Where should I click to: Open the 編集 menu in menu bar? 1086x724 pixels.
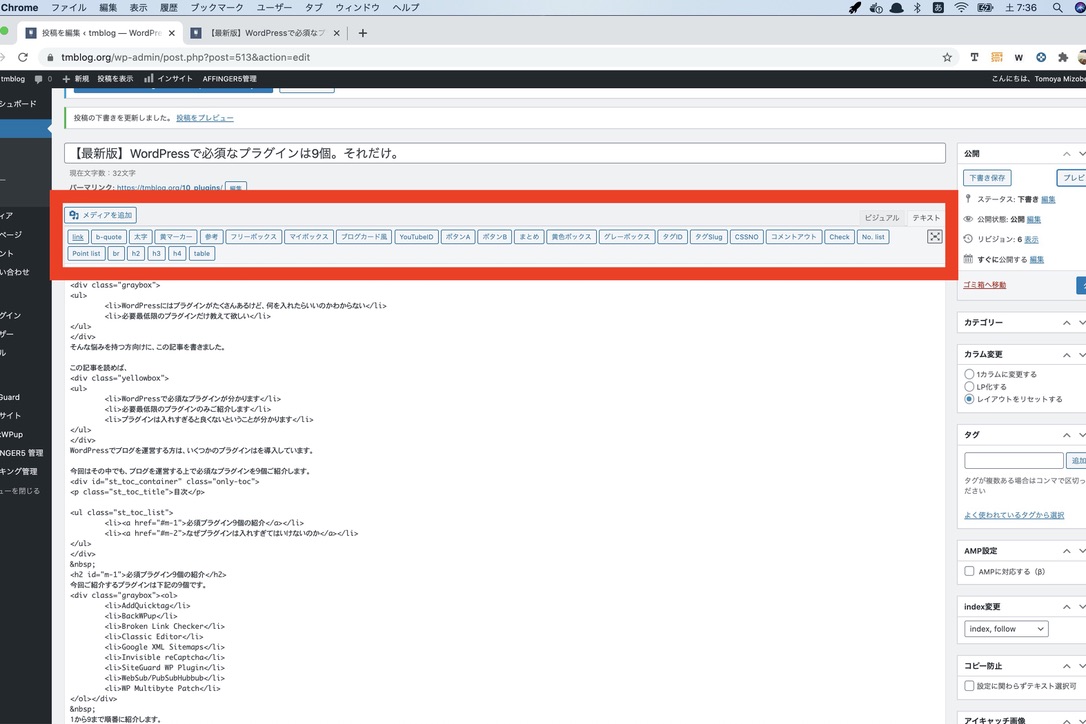click(x=108, y=8)
